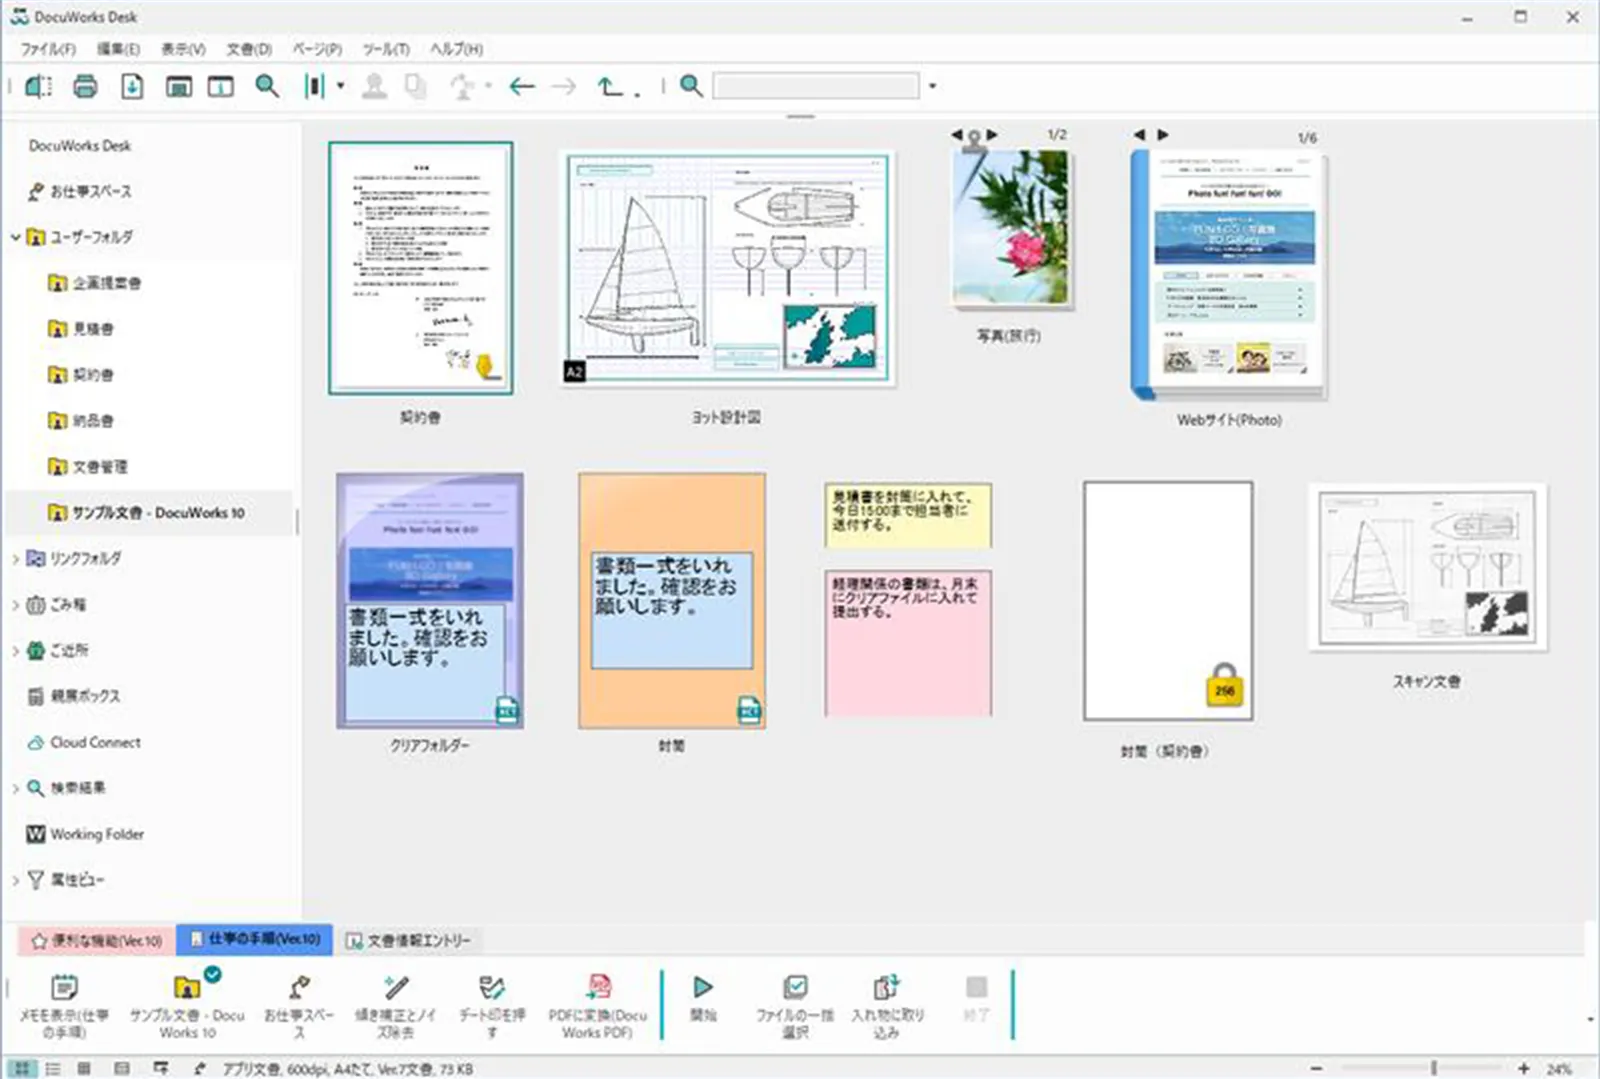
Task: Click the scanner-style first icon in the top toolbar
Action: coord(38,86)
